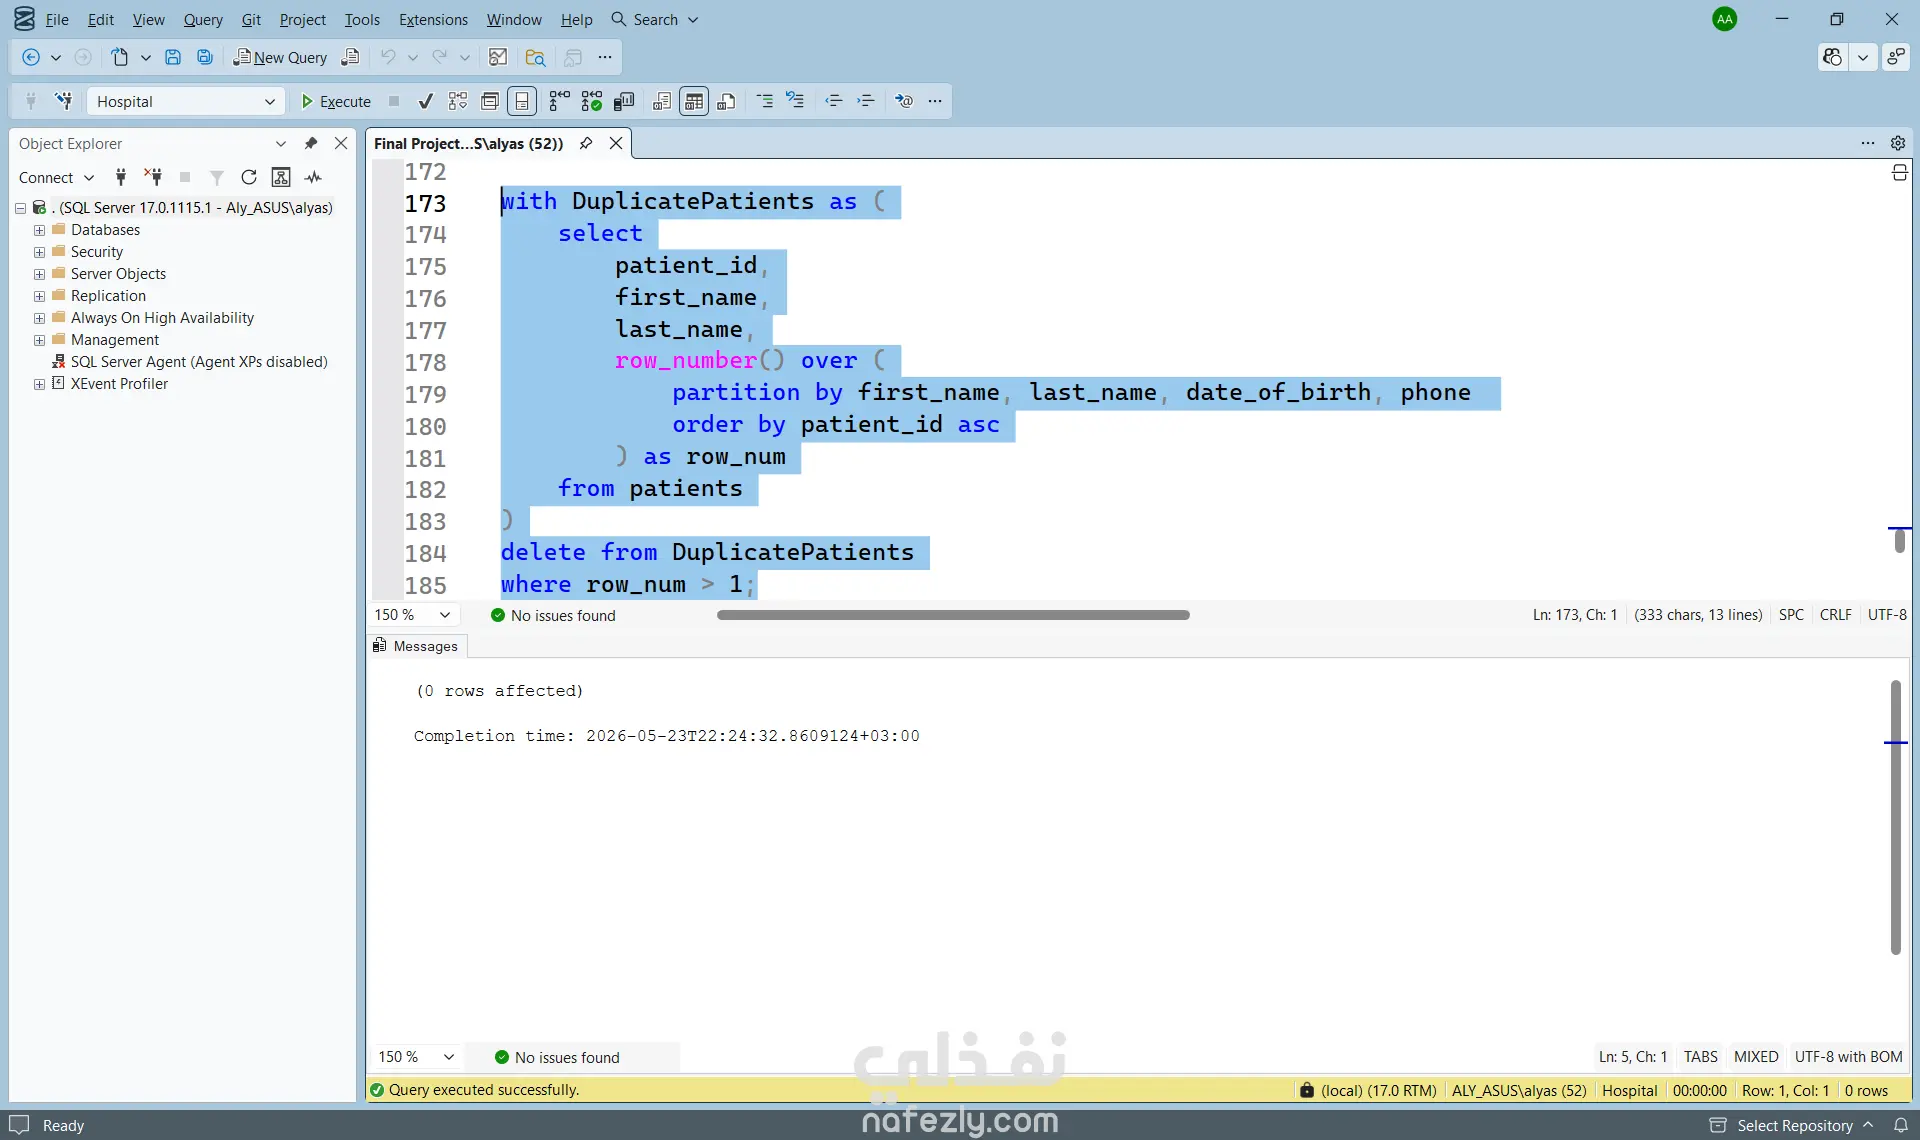Screen dimensions: 1920x1140
Task: Toggle the Object Explorer auto-hide pin
Action: (311, 143)
